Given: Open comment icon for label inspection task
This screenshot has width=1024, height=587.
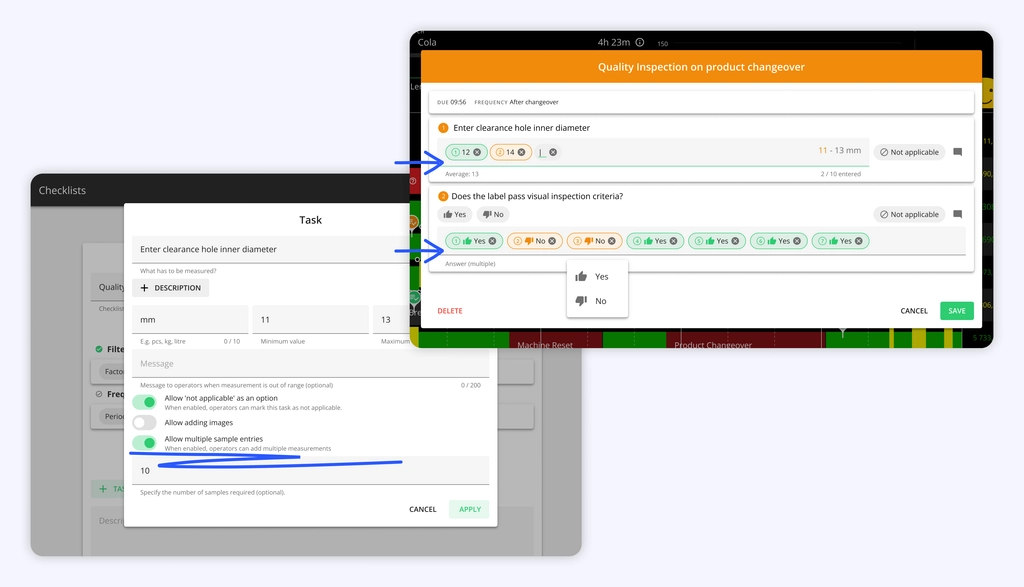Looking at the screenshot, I should tap(957, 214).
